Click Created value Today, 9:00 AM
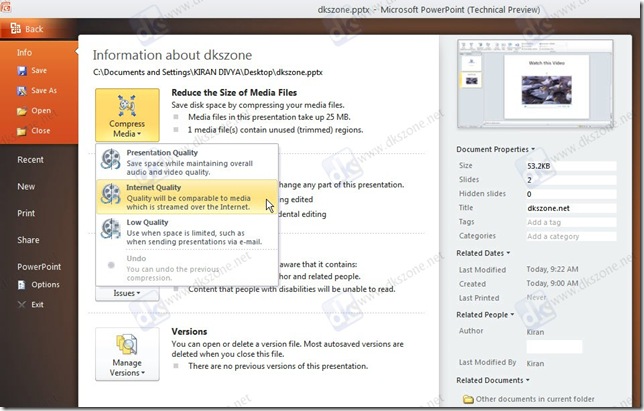Viewport: 644px width, 411px height. pyautogui.click(x=552, y=283)
